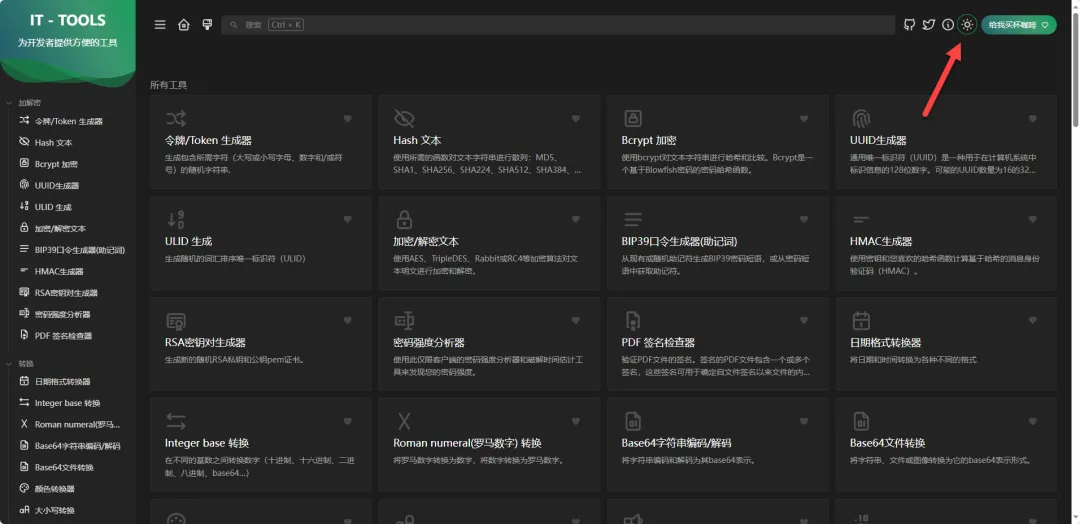Toggle the sidebar hamburger menu
This screenshot has height=524, width=1080.
[160, 25]
